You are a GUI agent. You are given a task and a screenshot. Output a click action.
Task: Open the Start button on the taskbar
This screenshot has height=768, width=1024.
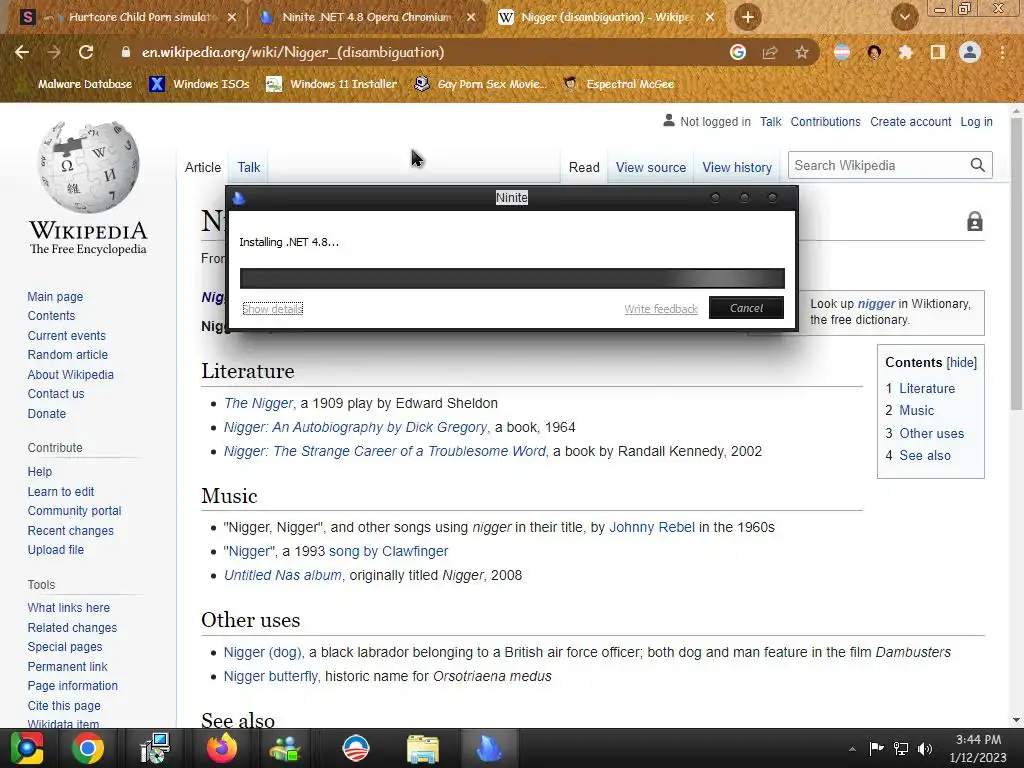27,748
